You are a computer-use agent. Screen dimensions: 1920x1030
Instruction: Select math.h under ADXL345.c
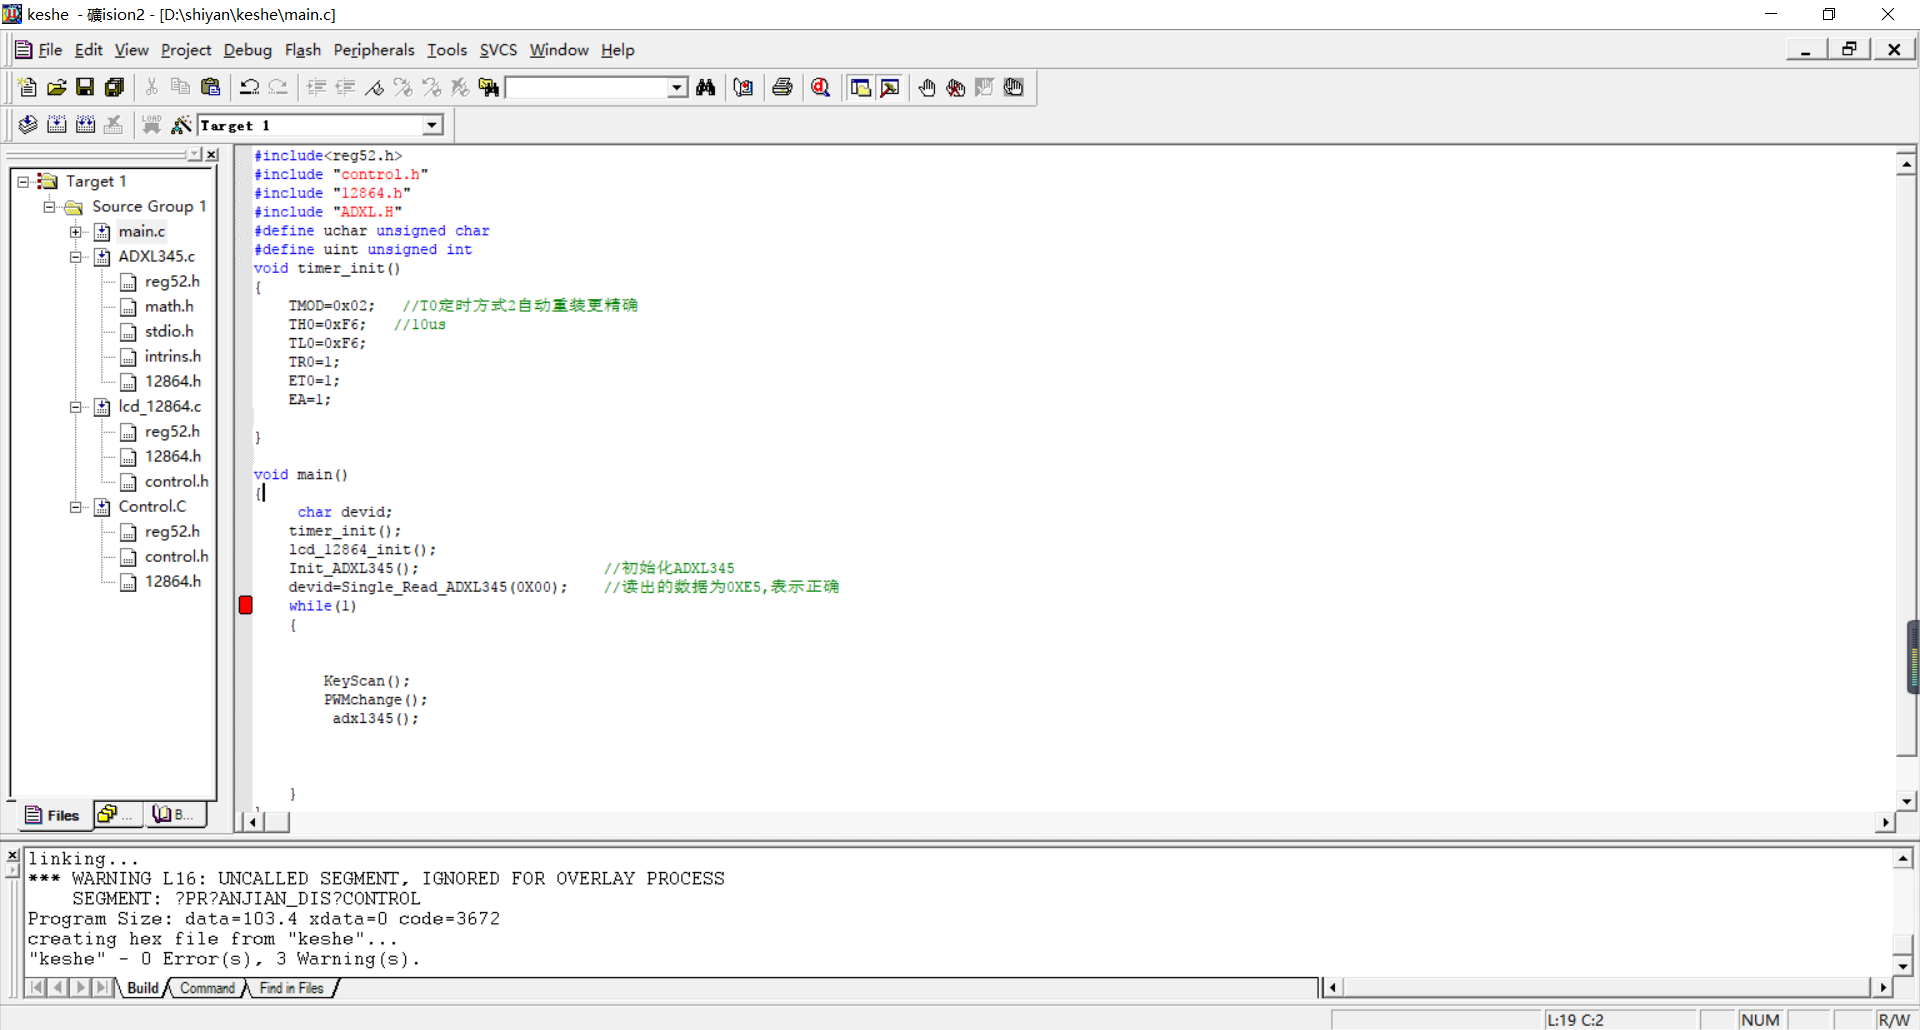pos(169,306)
